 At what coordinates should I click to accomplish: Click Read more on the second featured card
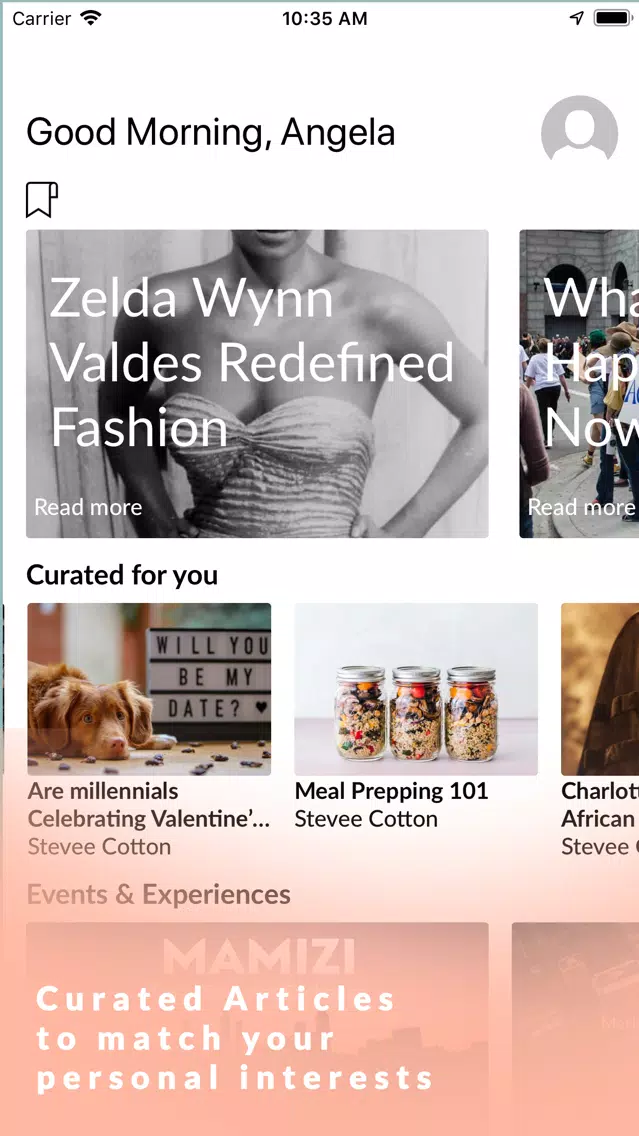[582, 507]
